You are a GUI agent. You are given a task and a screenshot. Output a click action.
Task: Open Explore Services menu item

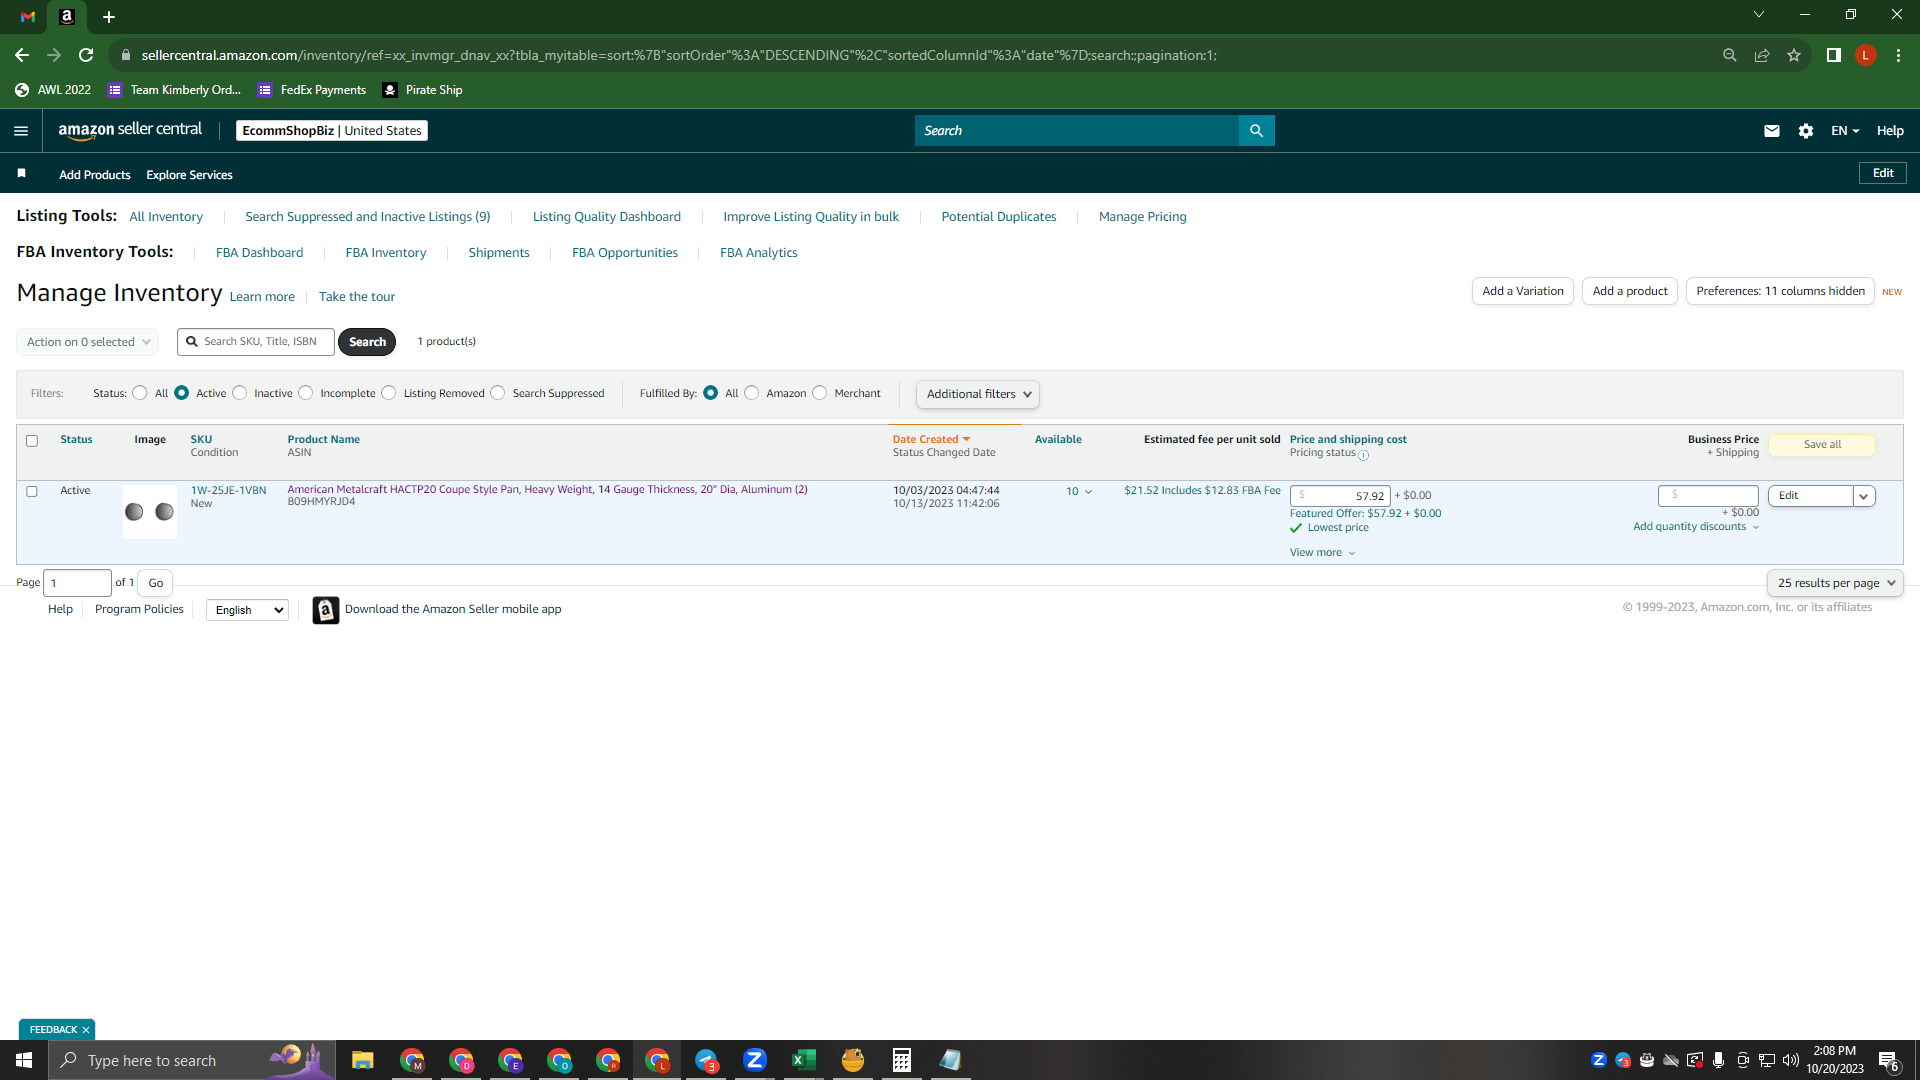(189, 175)
